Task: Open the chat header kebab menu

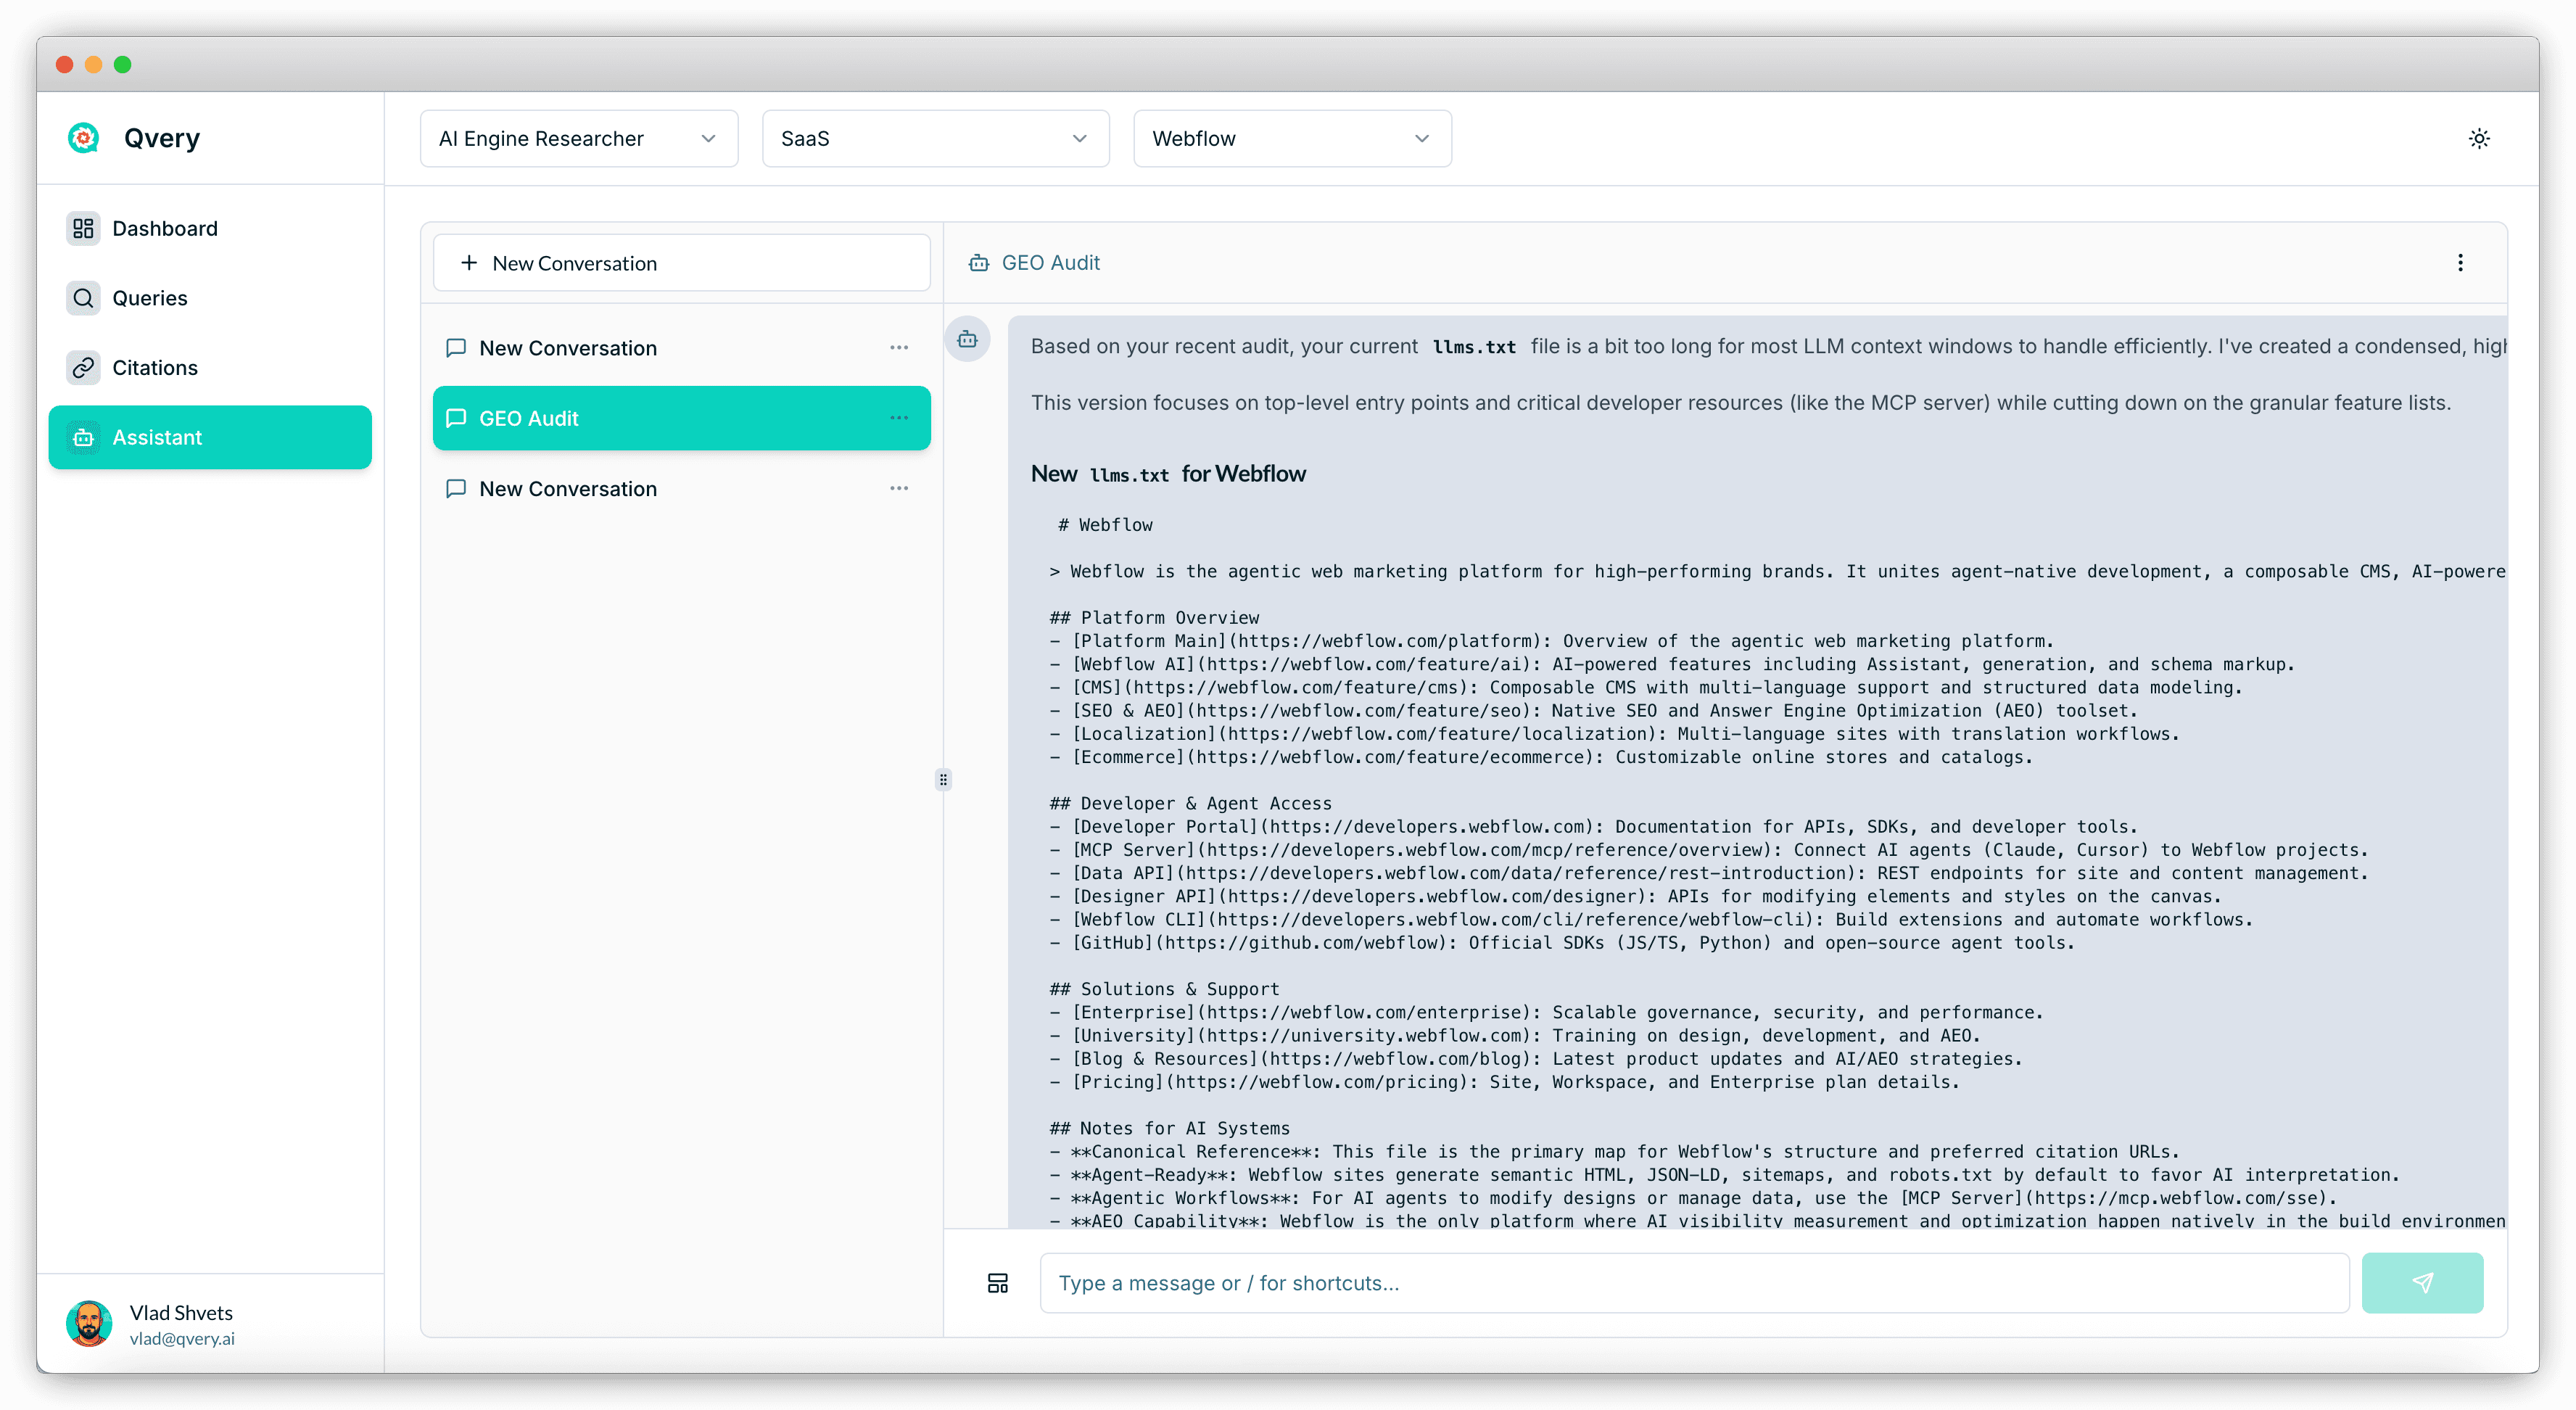Action: pos(2460,263)
